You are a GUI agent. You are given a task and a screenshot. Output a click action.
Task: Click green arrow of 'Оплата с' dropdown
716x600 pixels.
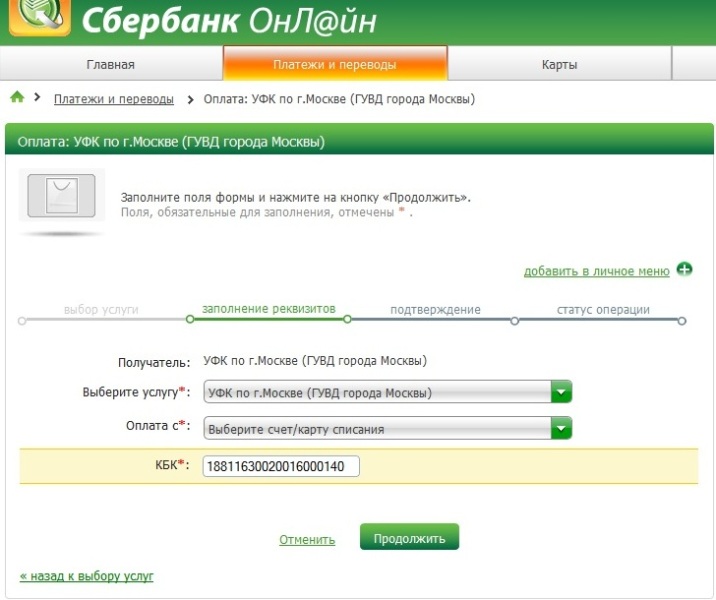coord(562,429)
